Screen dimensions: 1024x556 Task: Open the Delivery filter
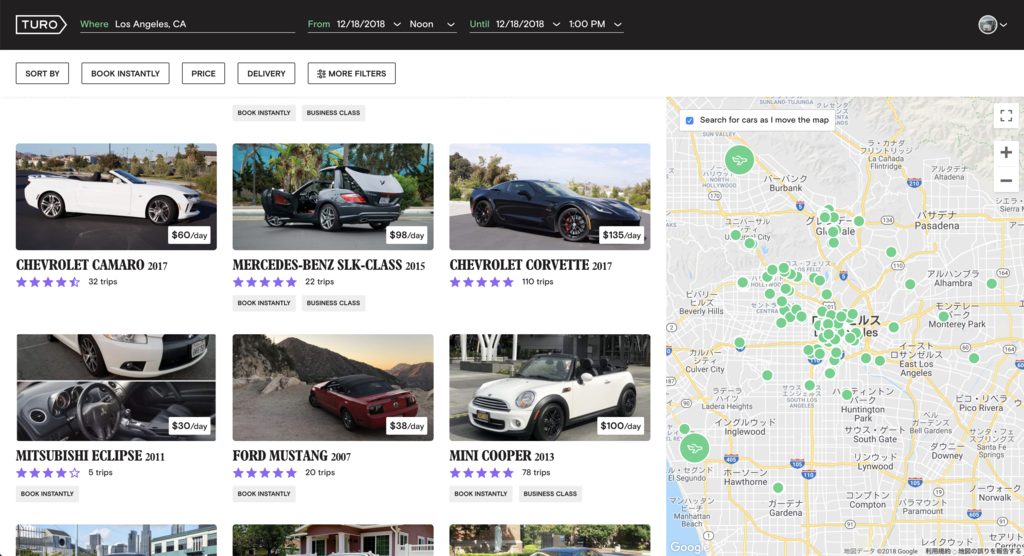(x=266, y=73)
